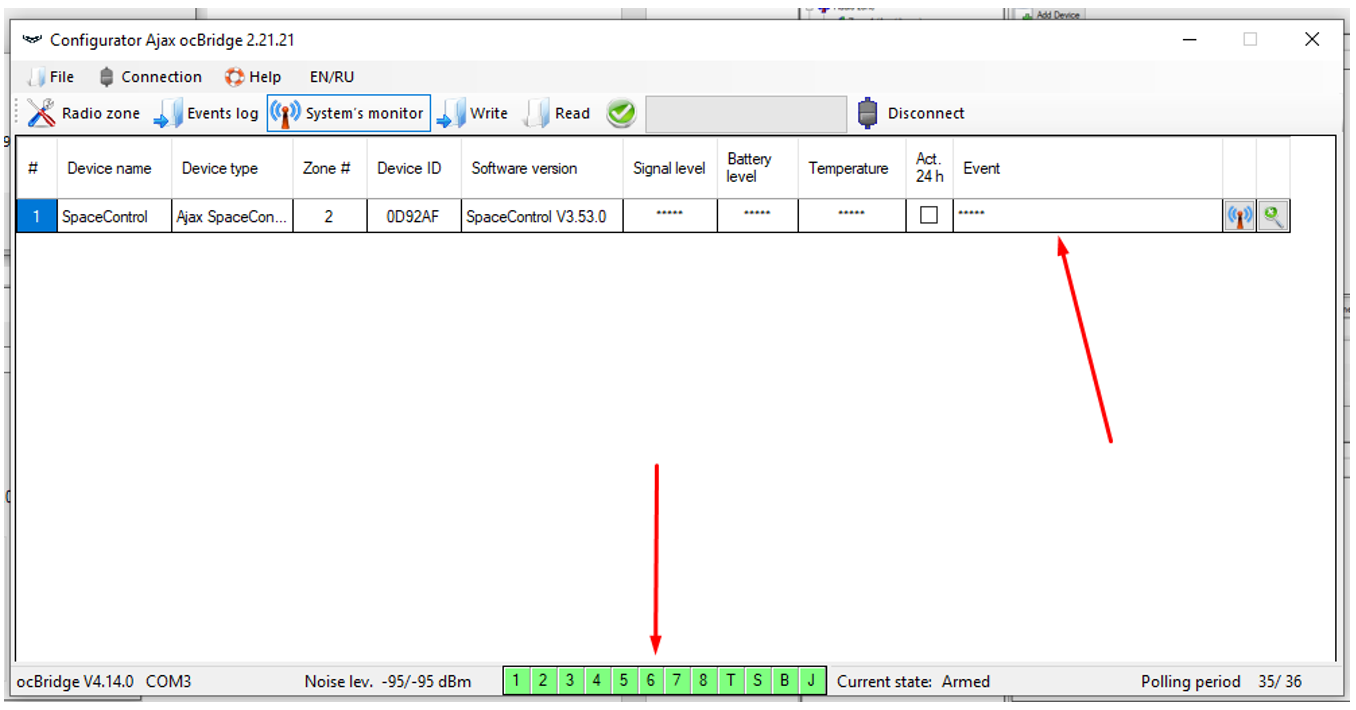Open the File menu

tap(52, 77)
